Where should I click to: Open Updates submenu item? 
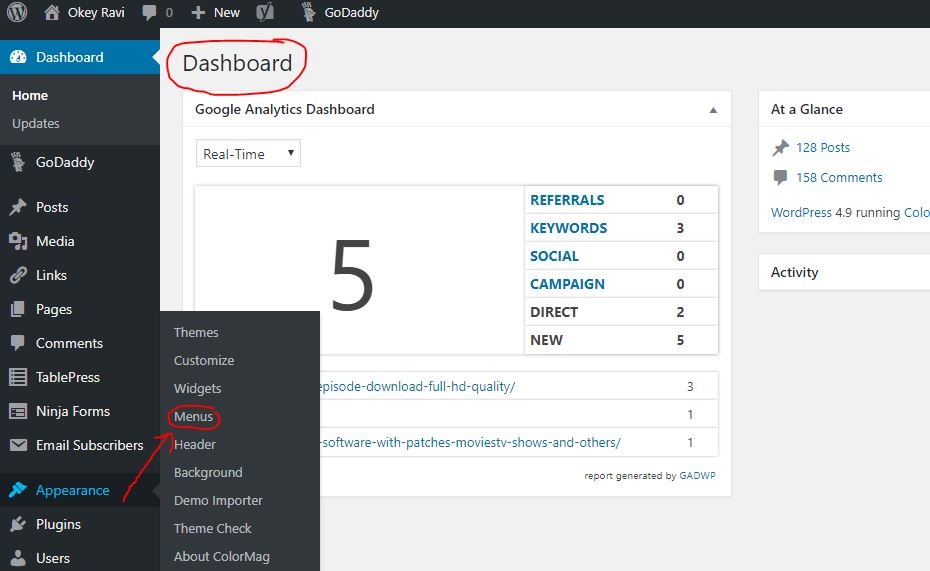coord(36,123)
